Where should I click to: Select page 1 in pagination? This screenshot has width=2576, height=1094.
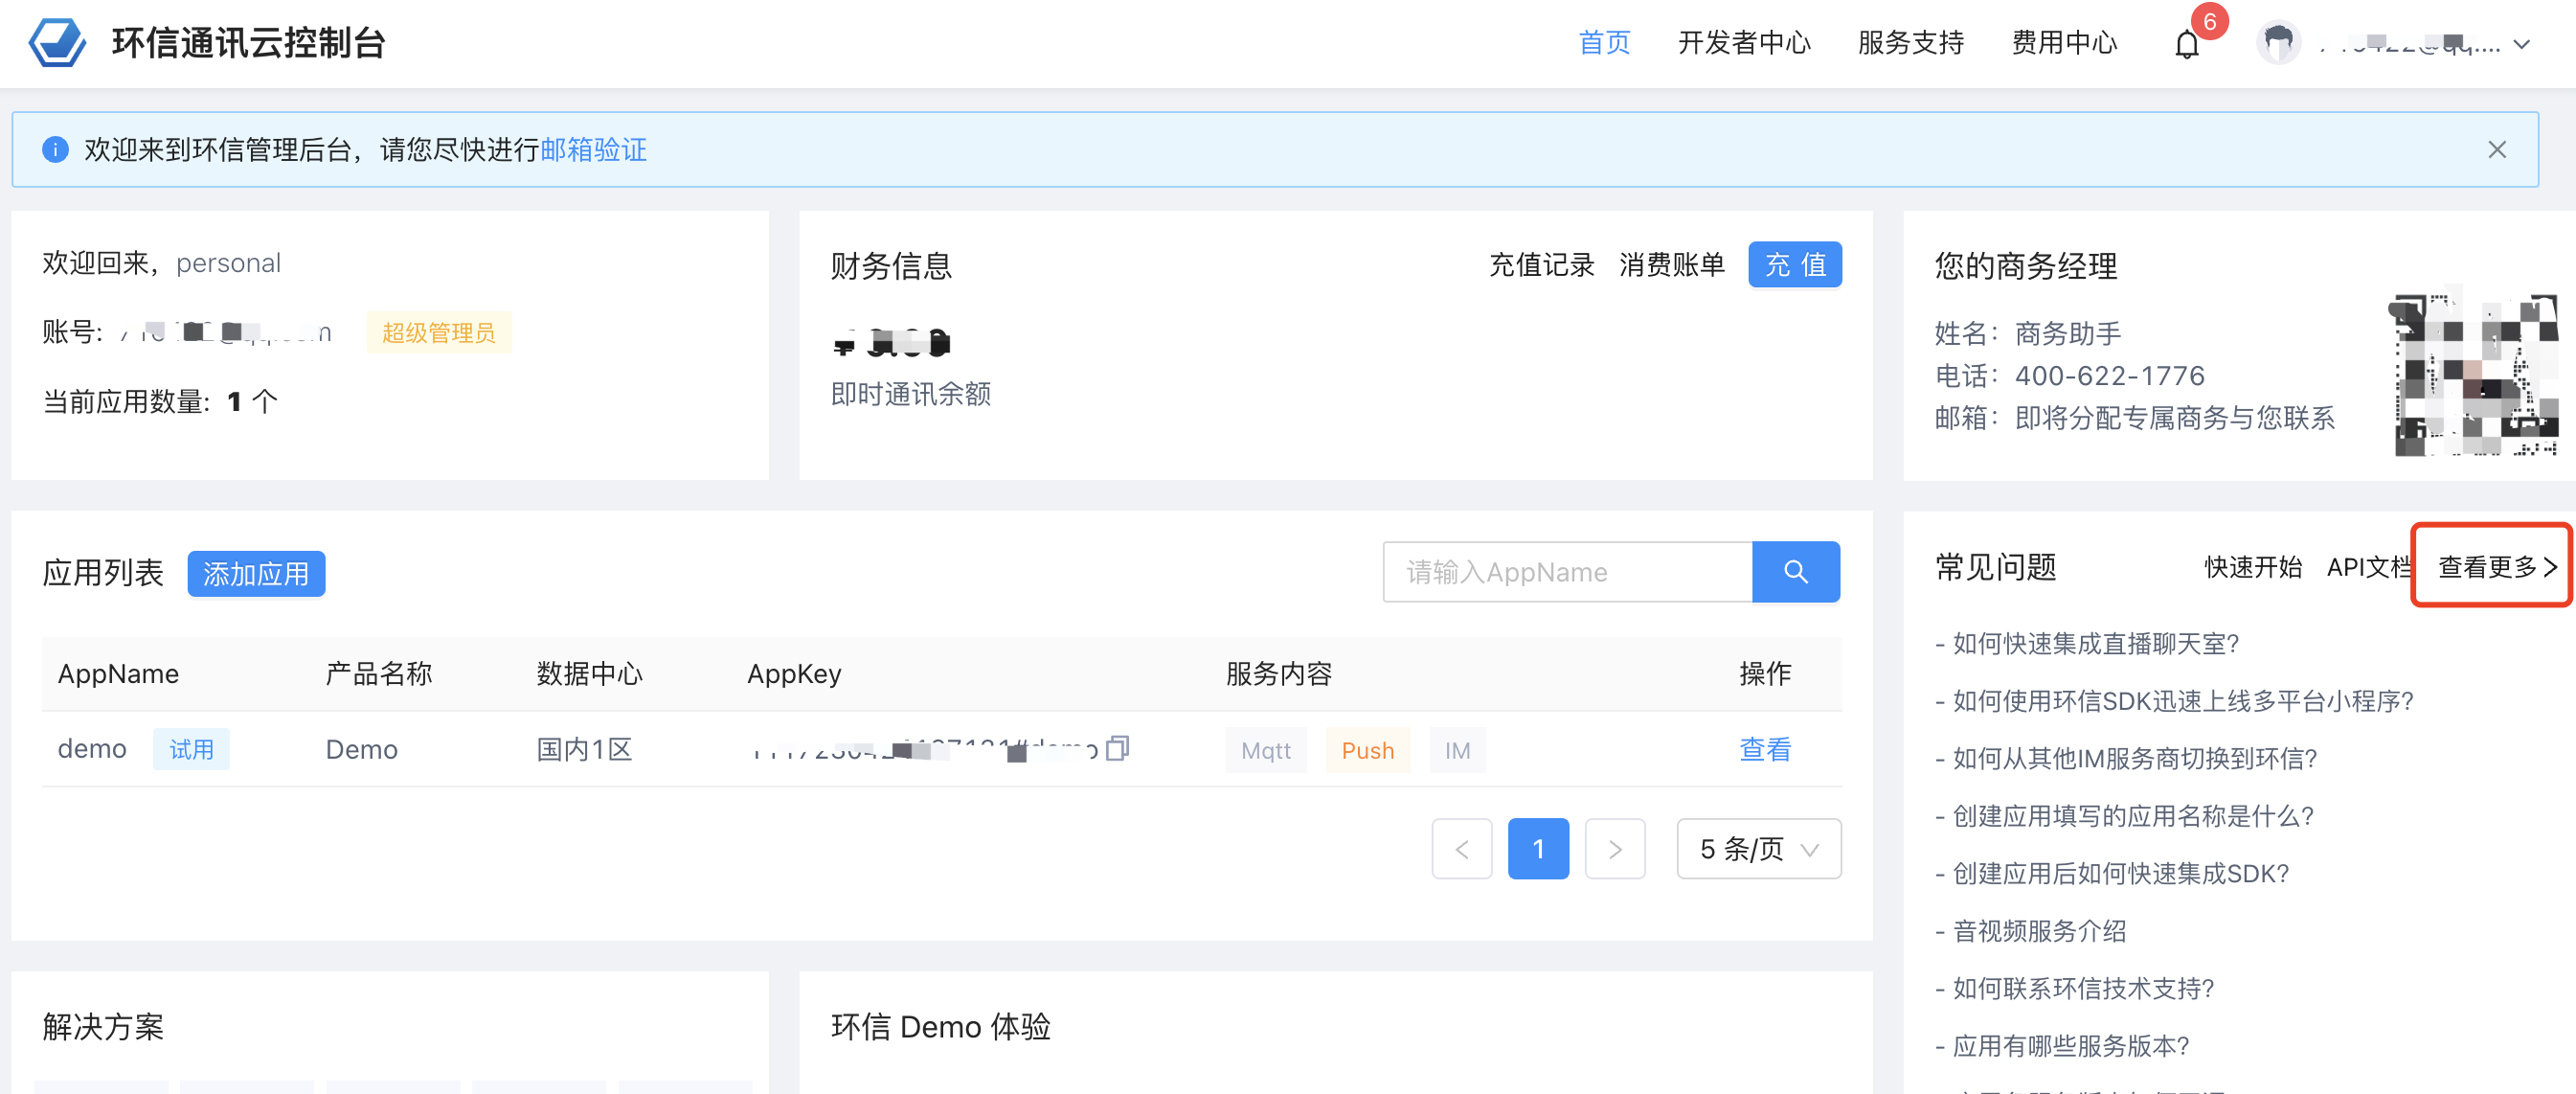tap(1538, 849)
